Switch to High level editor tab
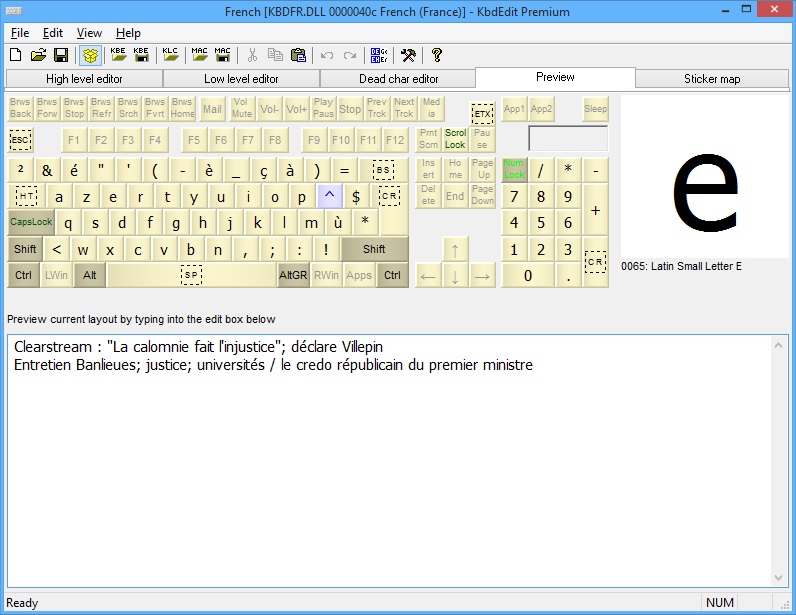The height and width of the screenshot is (615, 796). tap(84, 79)
